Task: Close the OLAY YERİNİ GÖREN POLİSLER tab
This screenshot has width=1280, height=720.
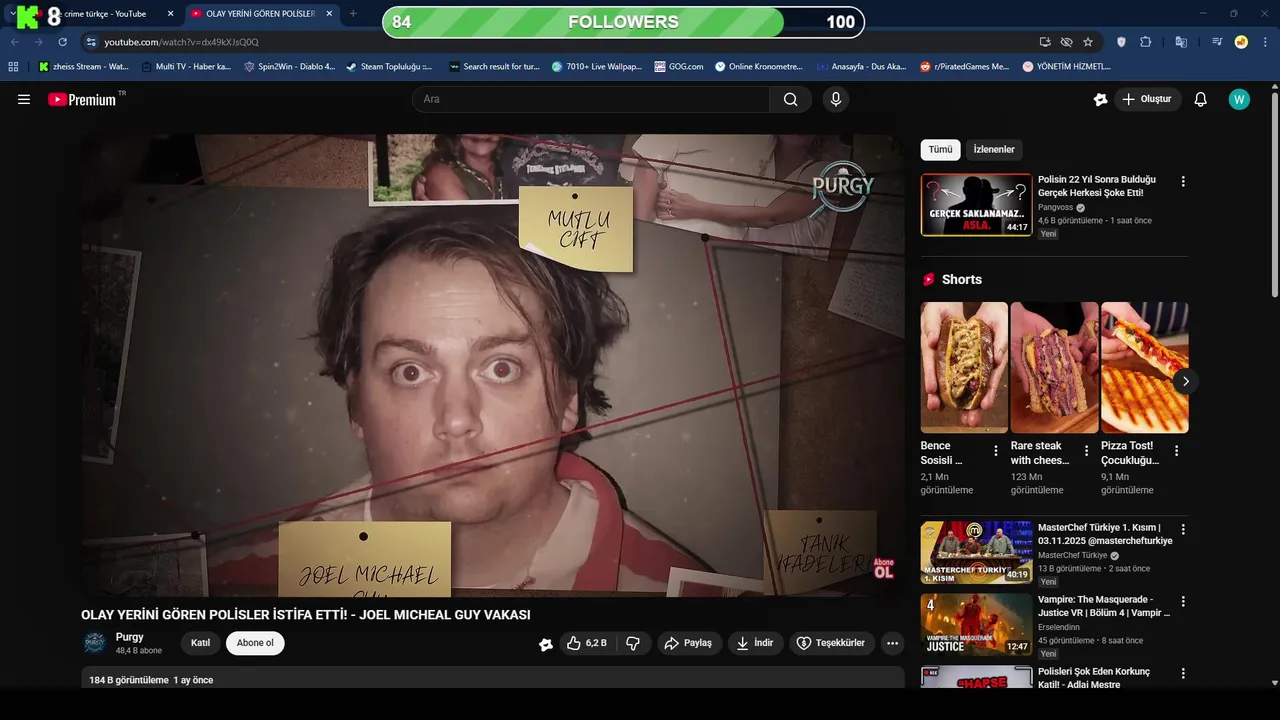Action: [x=329, y=14]
